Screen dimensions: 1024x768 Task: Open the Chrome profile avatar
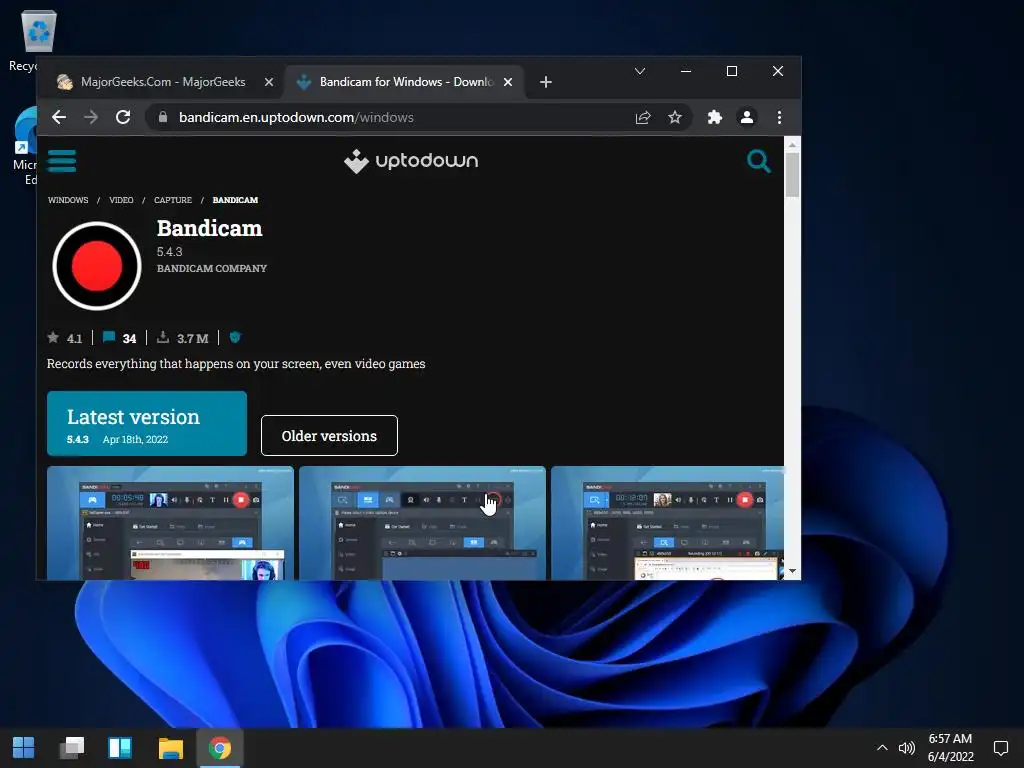[746, 117]
